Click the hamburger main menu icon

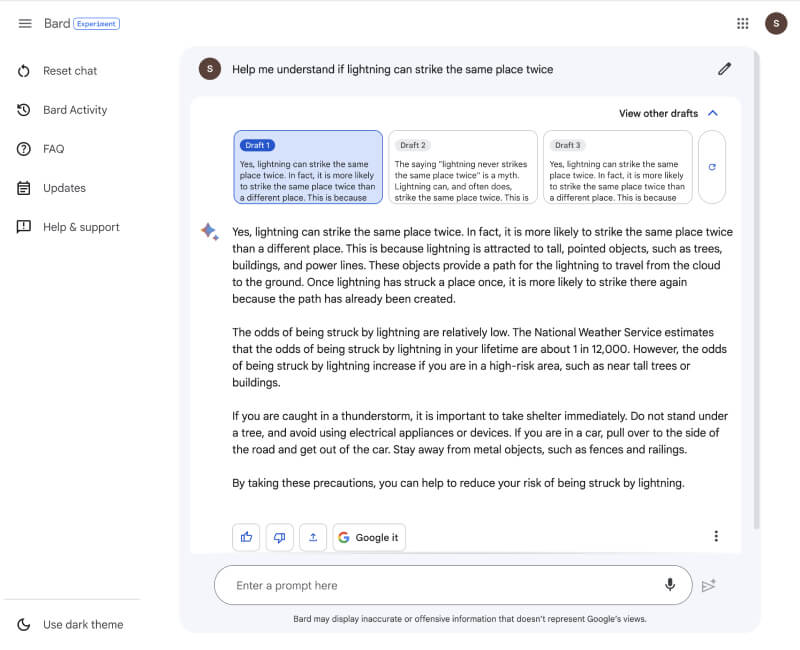tap(25, 23)
